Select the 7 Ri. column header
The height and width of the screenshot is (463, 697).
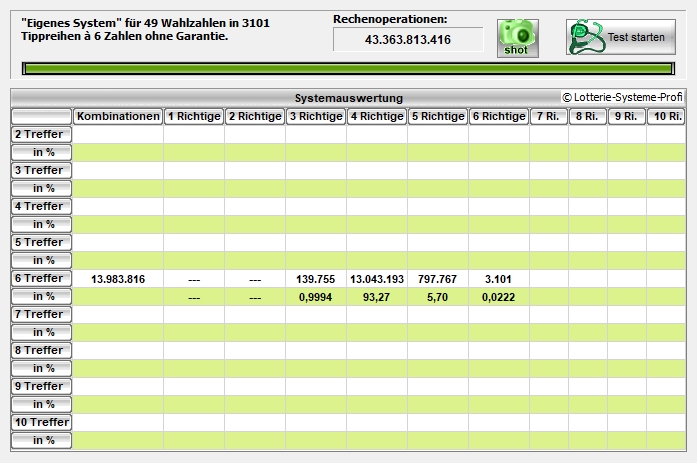(549, 116)
